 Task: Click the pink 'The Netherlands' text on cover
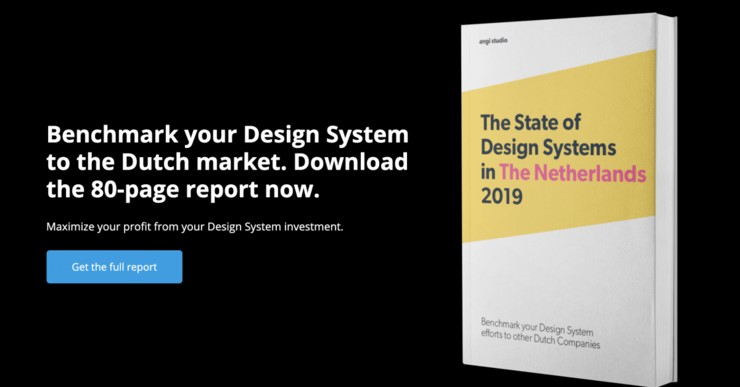[572, 173]
